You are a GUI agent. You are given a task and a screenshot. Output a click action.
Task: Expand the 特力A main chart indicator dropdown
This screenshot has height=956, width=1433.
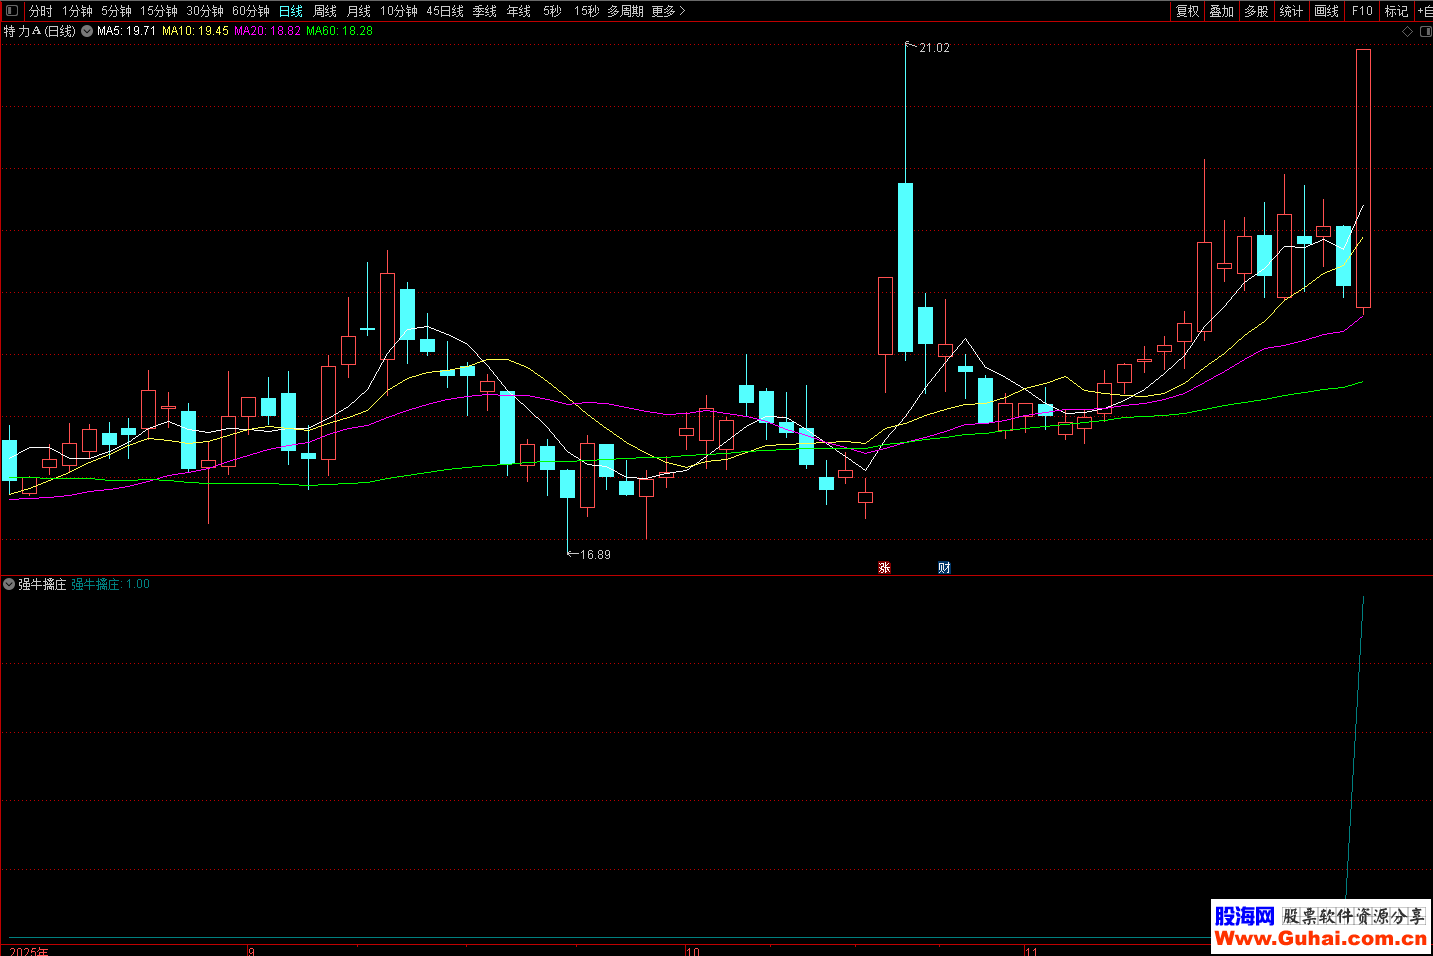pyautogui.click(x=87, y=31)
